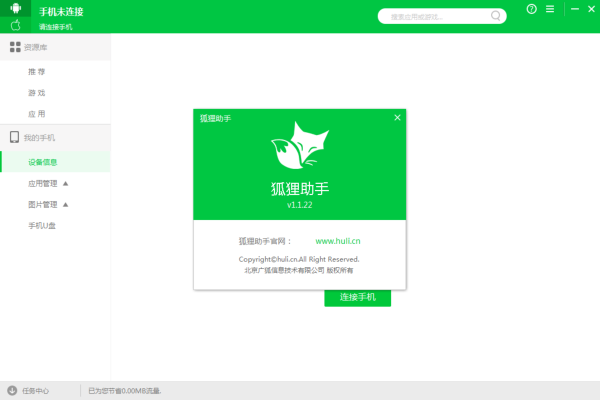Select 手机U盘 in the sidebar
Image resolution: width=600 pixels, height=400 pixels.
(x=42, y=225)
